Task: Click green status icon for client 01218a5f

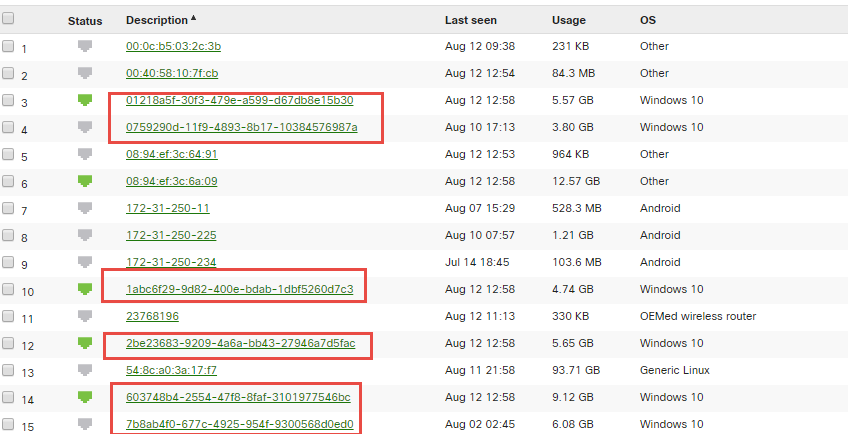Action: (x=85, y=100)
